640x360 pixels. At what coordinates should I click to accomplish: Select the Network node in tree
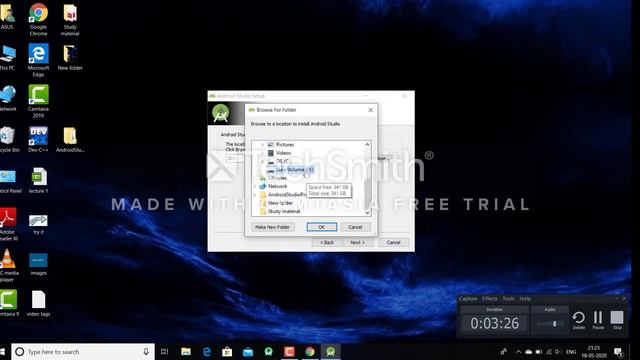point(273,186)
